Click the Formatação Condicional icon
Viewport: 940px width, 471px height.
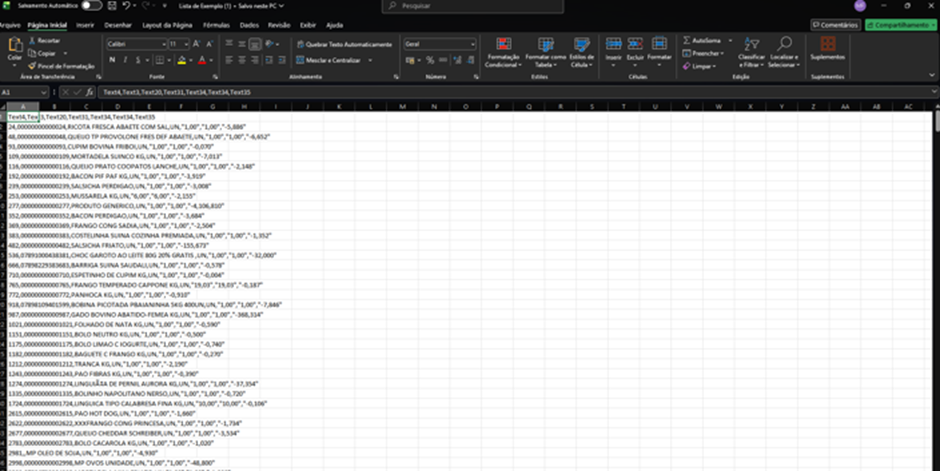pos(503,44)
